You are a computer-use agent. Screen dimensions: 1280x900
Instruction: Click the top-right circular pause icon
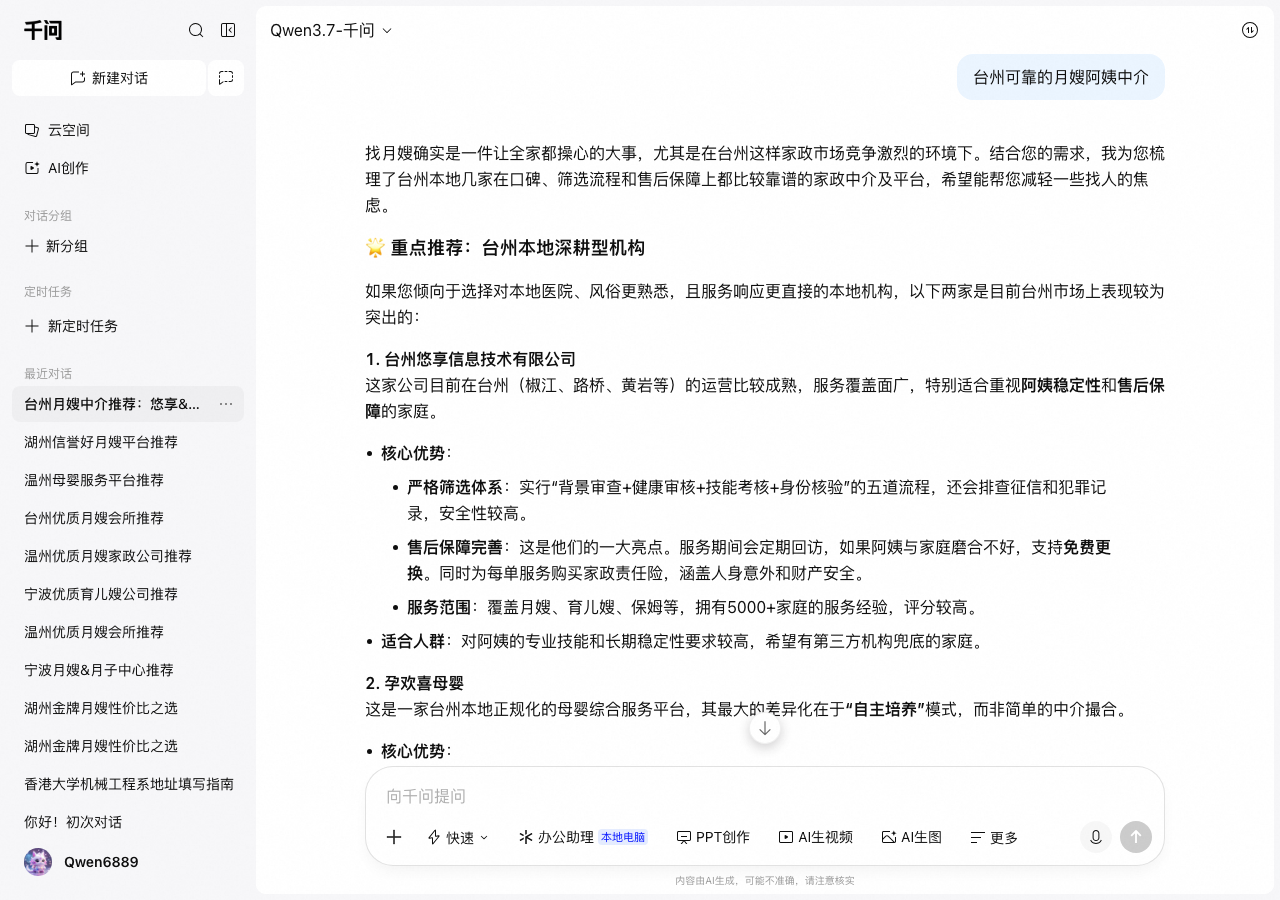click(x=1250, y=30)
